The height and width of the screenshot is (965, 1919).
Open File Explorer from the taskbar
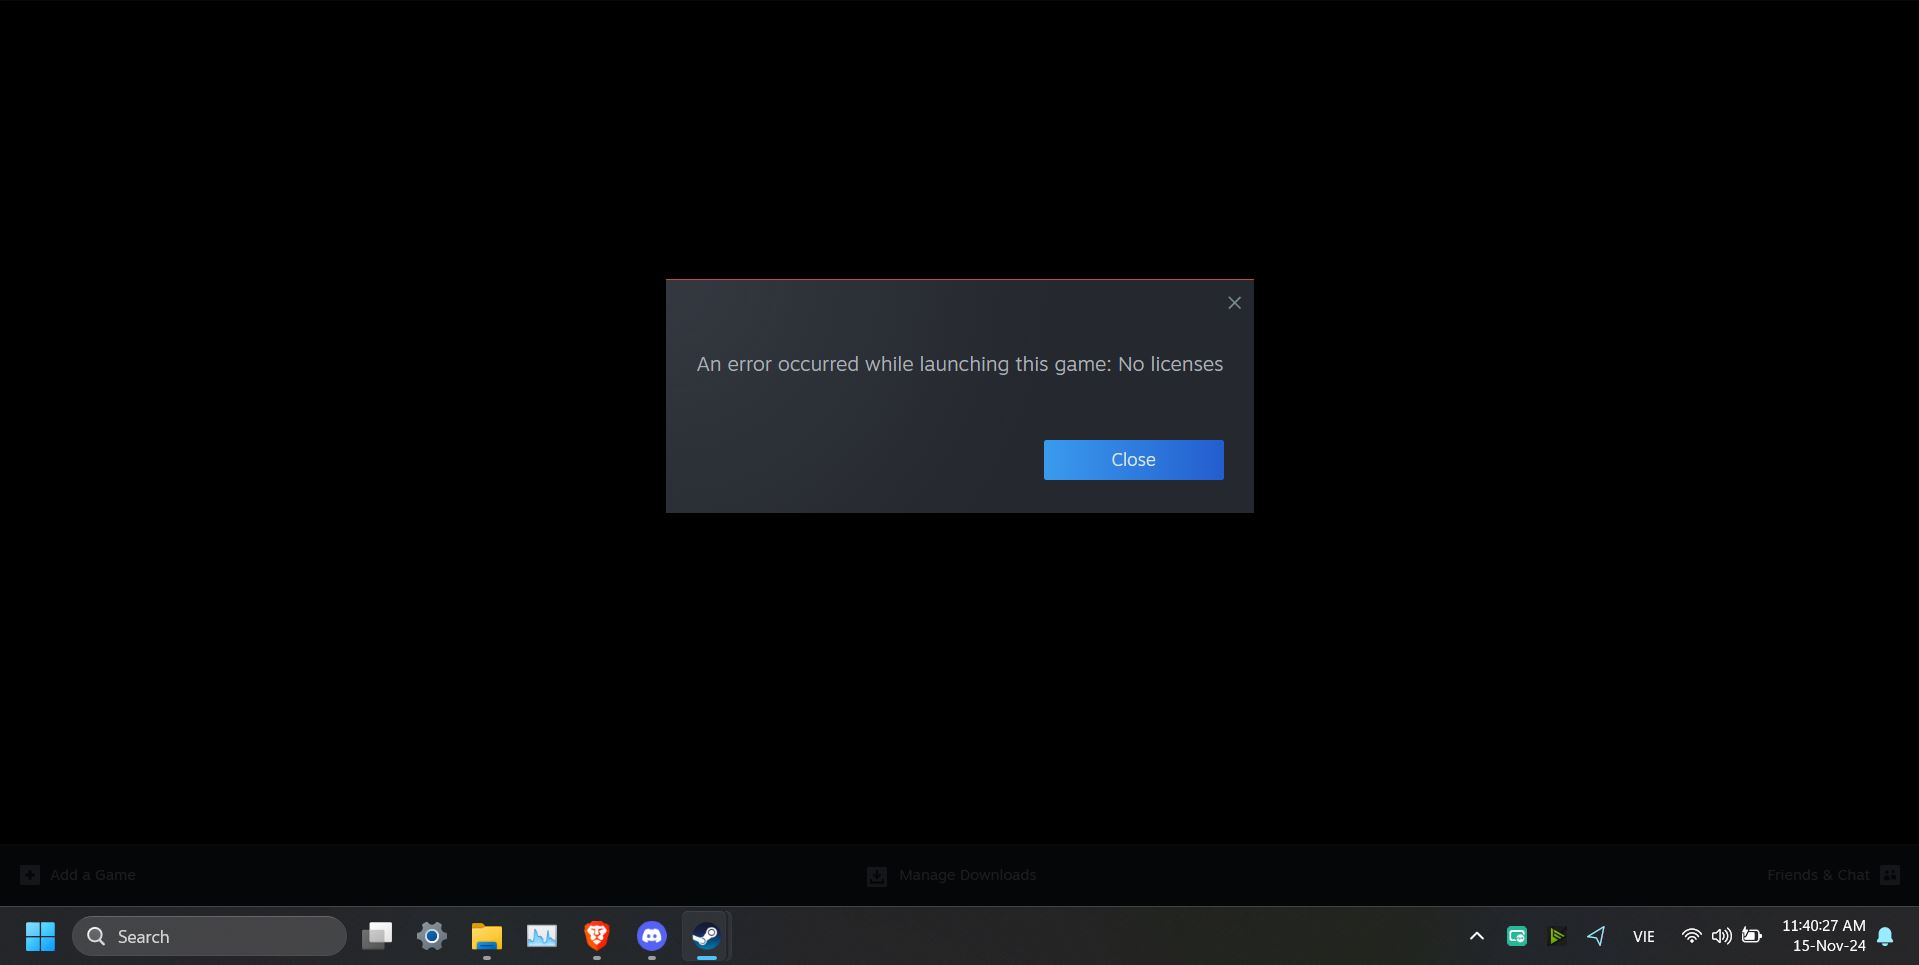[x=486, y=936]
